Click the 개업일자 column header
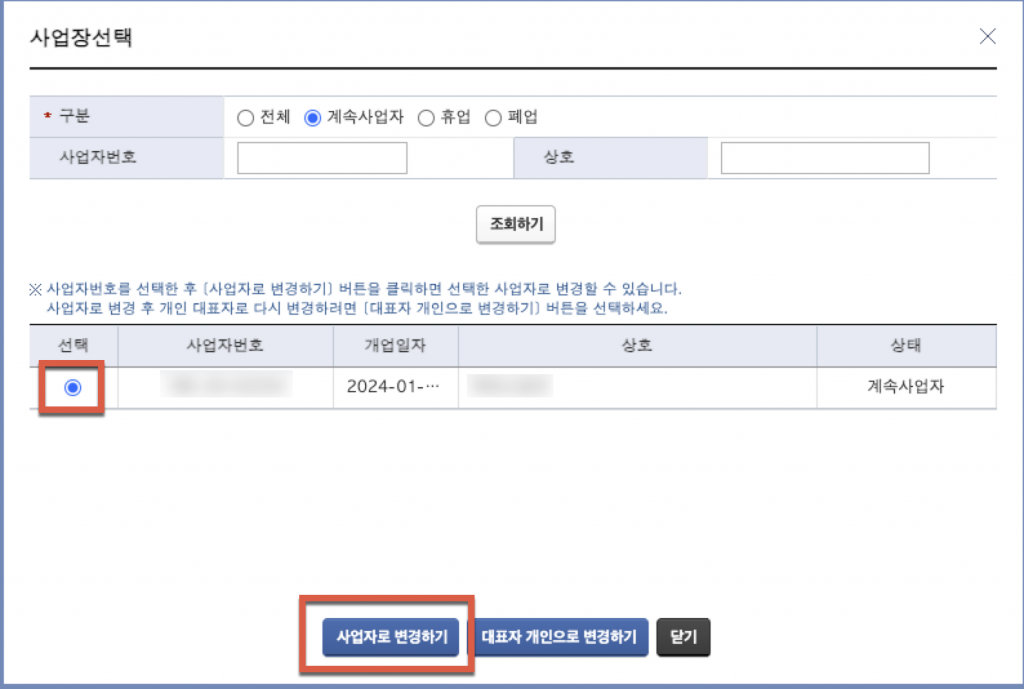 coord(395,345)
